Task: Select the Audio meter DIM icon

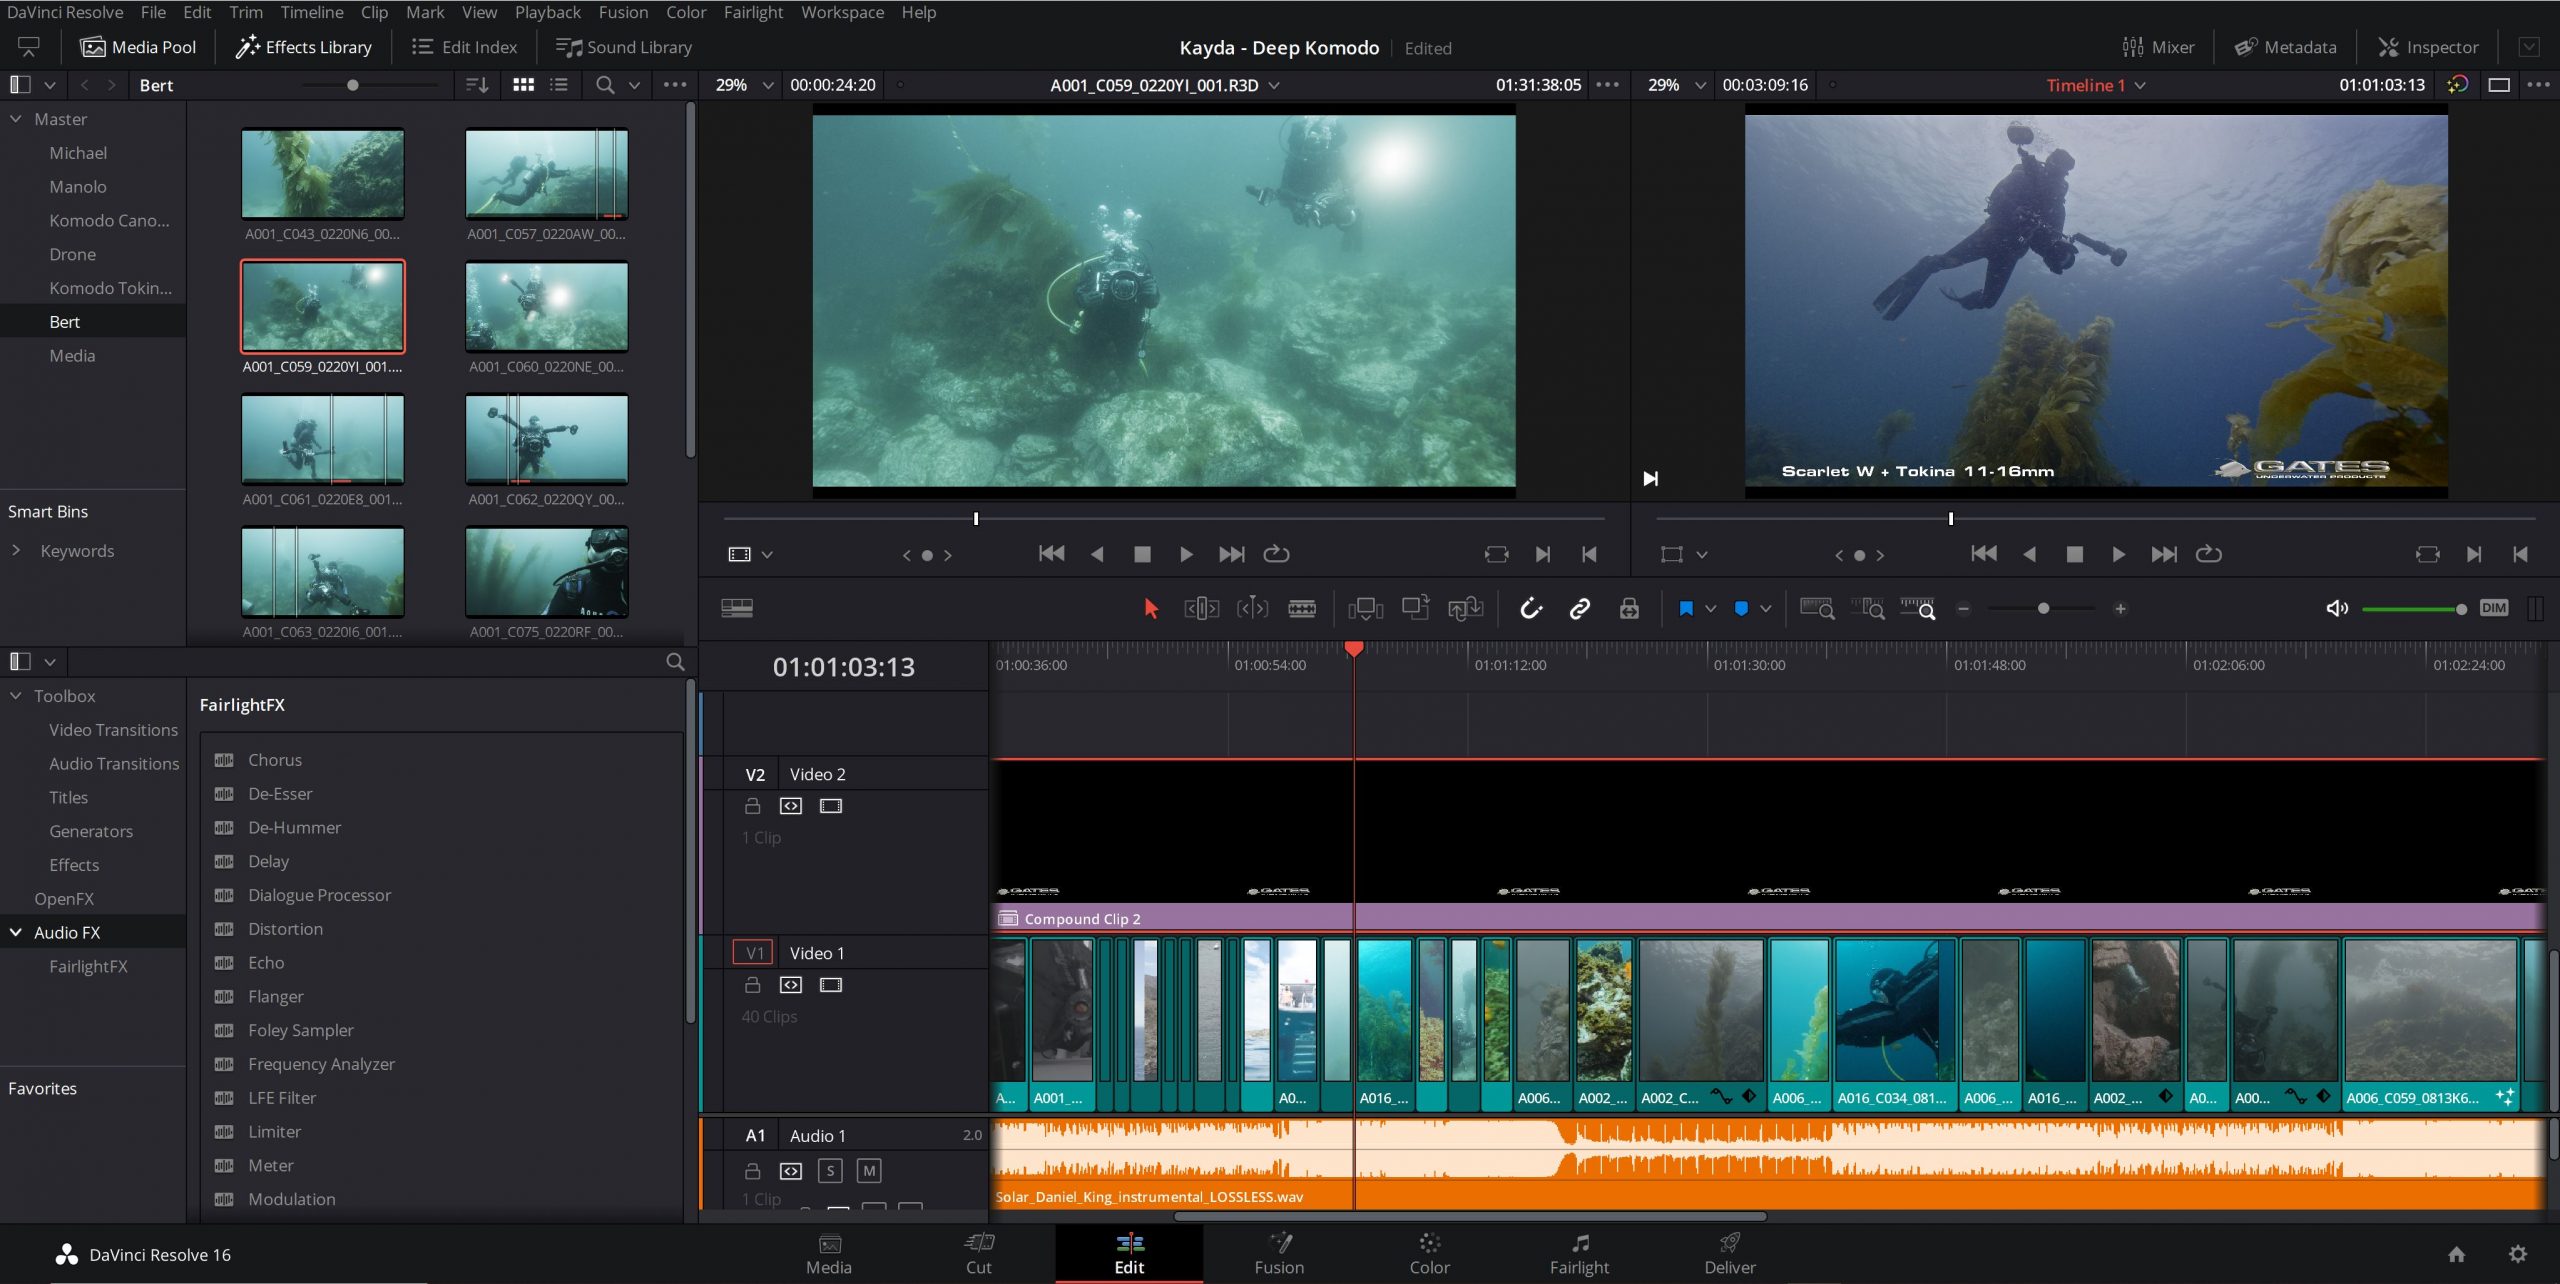Action: (x=2493, y=608)
